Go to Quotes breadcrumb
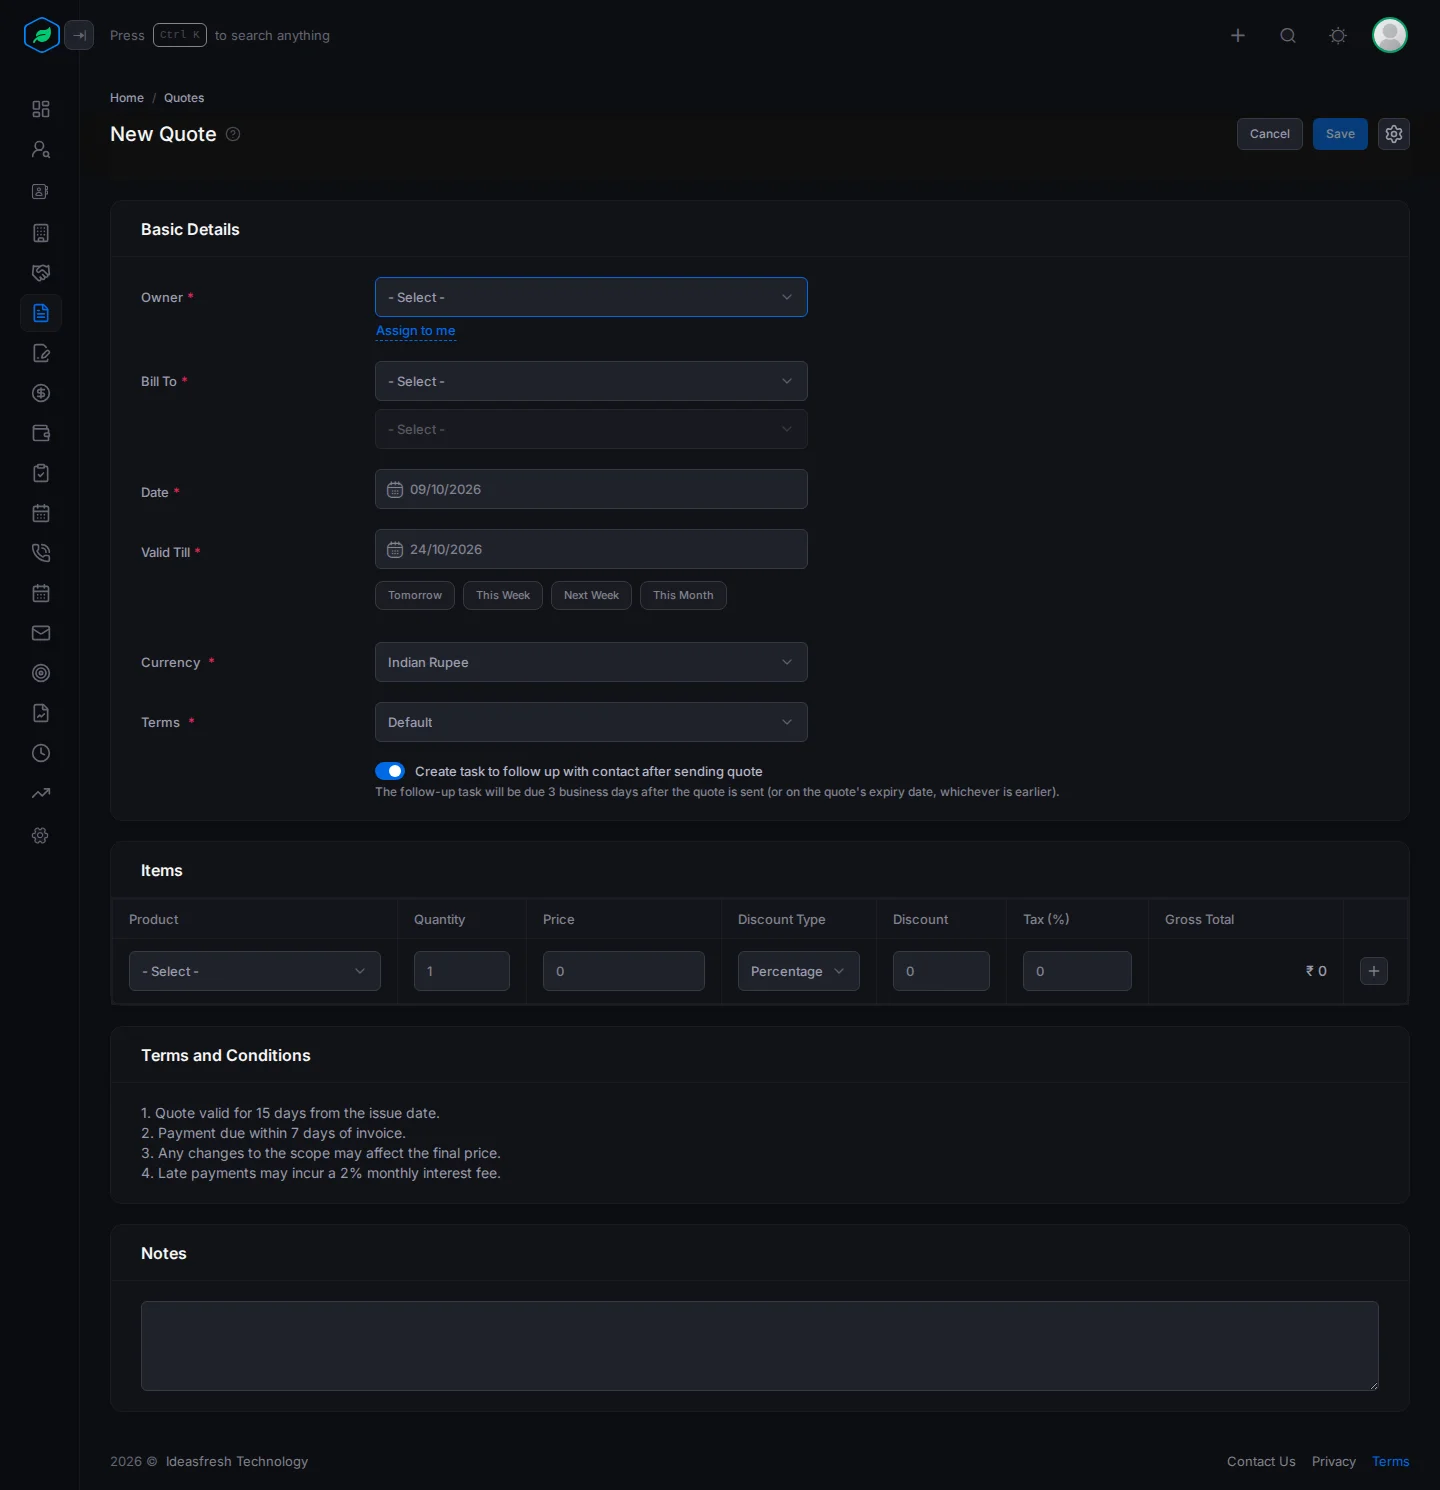The image size is (1440, 1490). tap(184, 98)
